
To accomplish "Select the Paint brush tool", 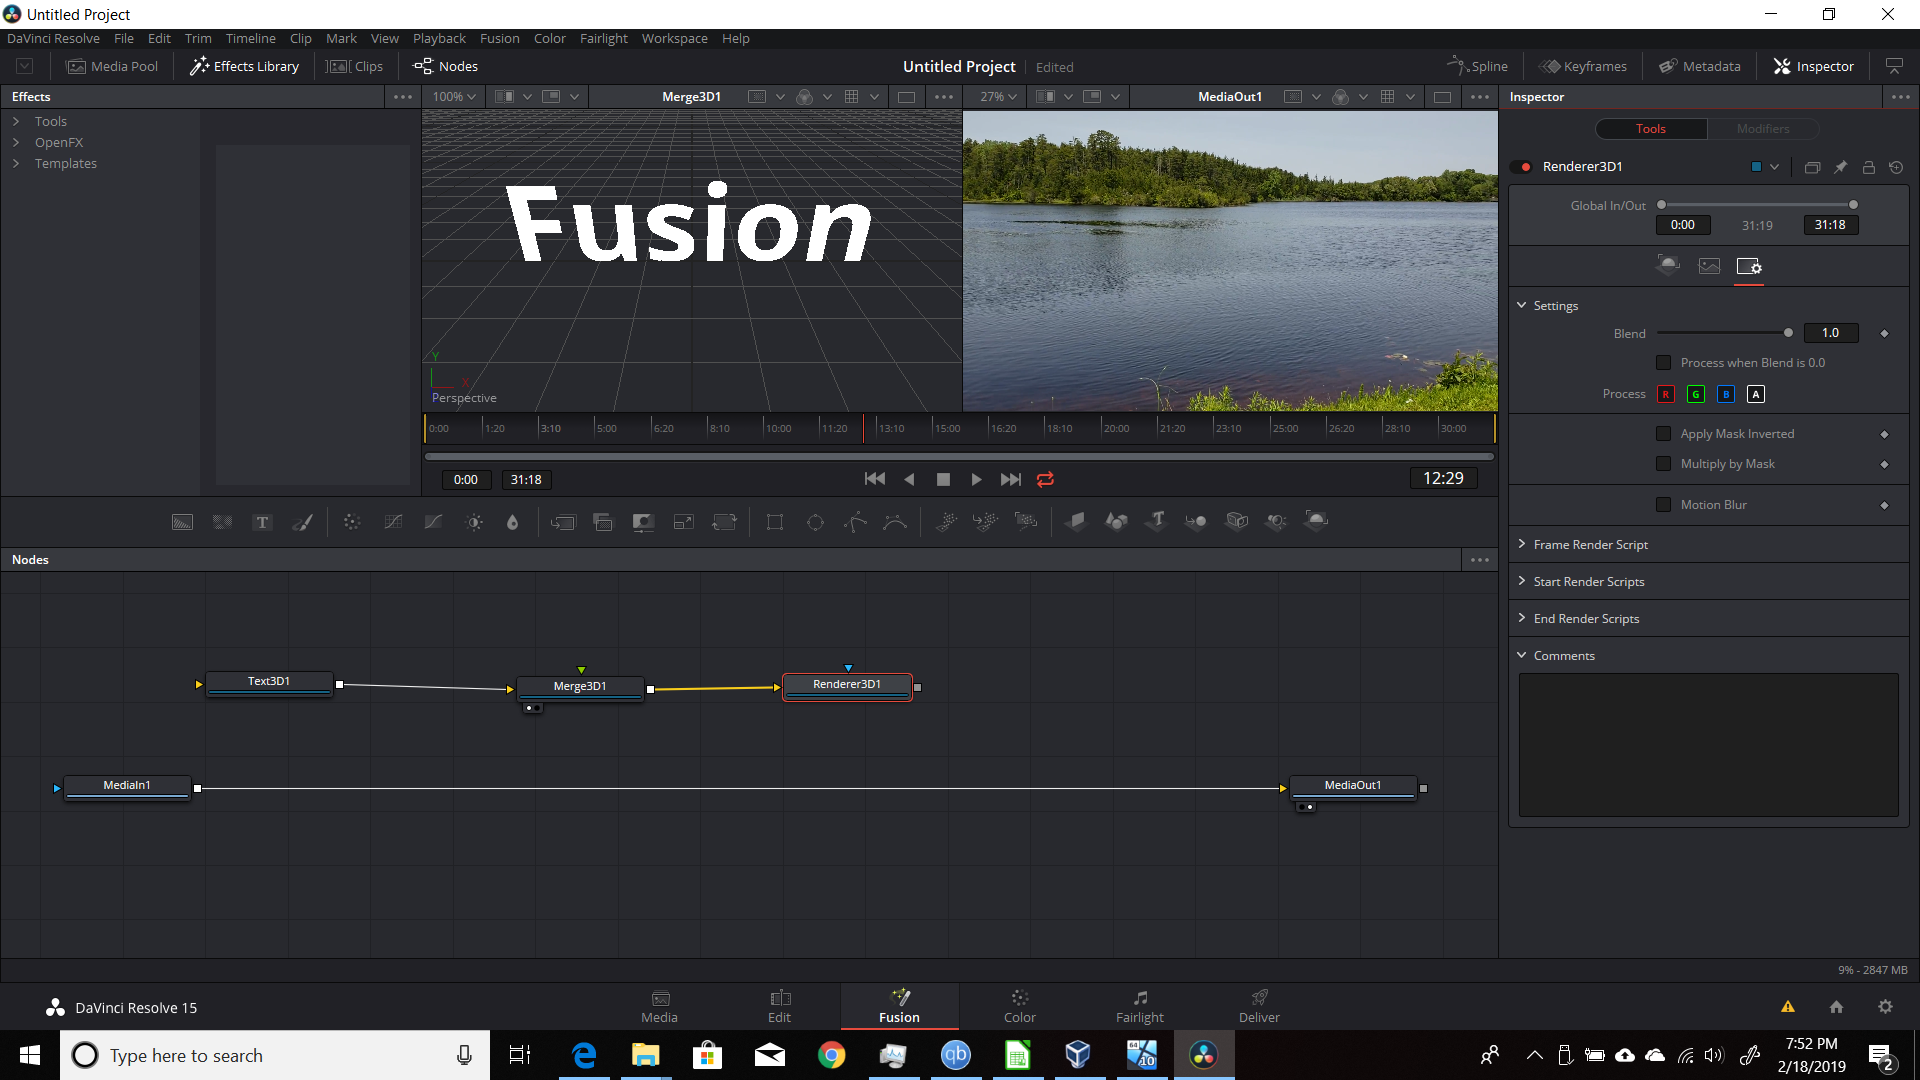I will point(302,522).
